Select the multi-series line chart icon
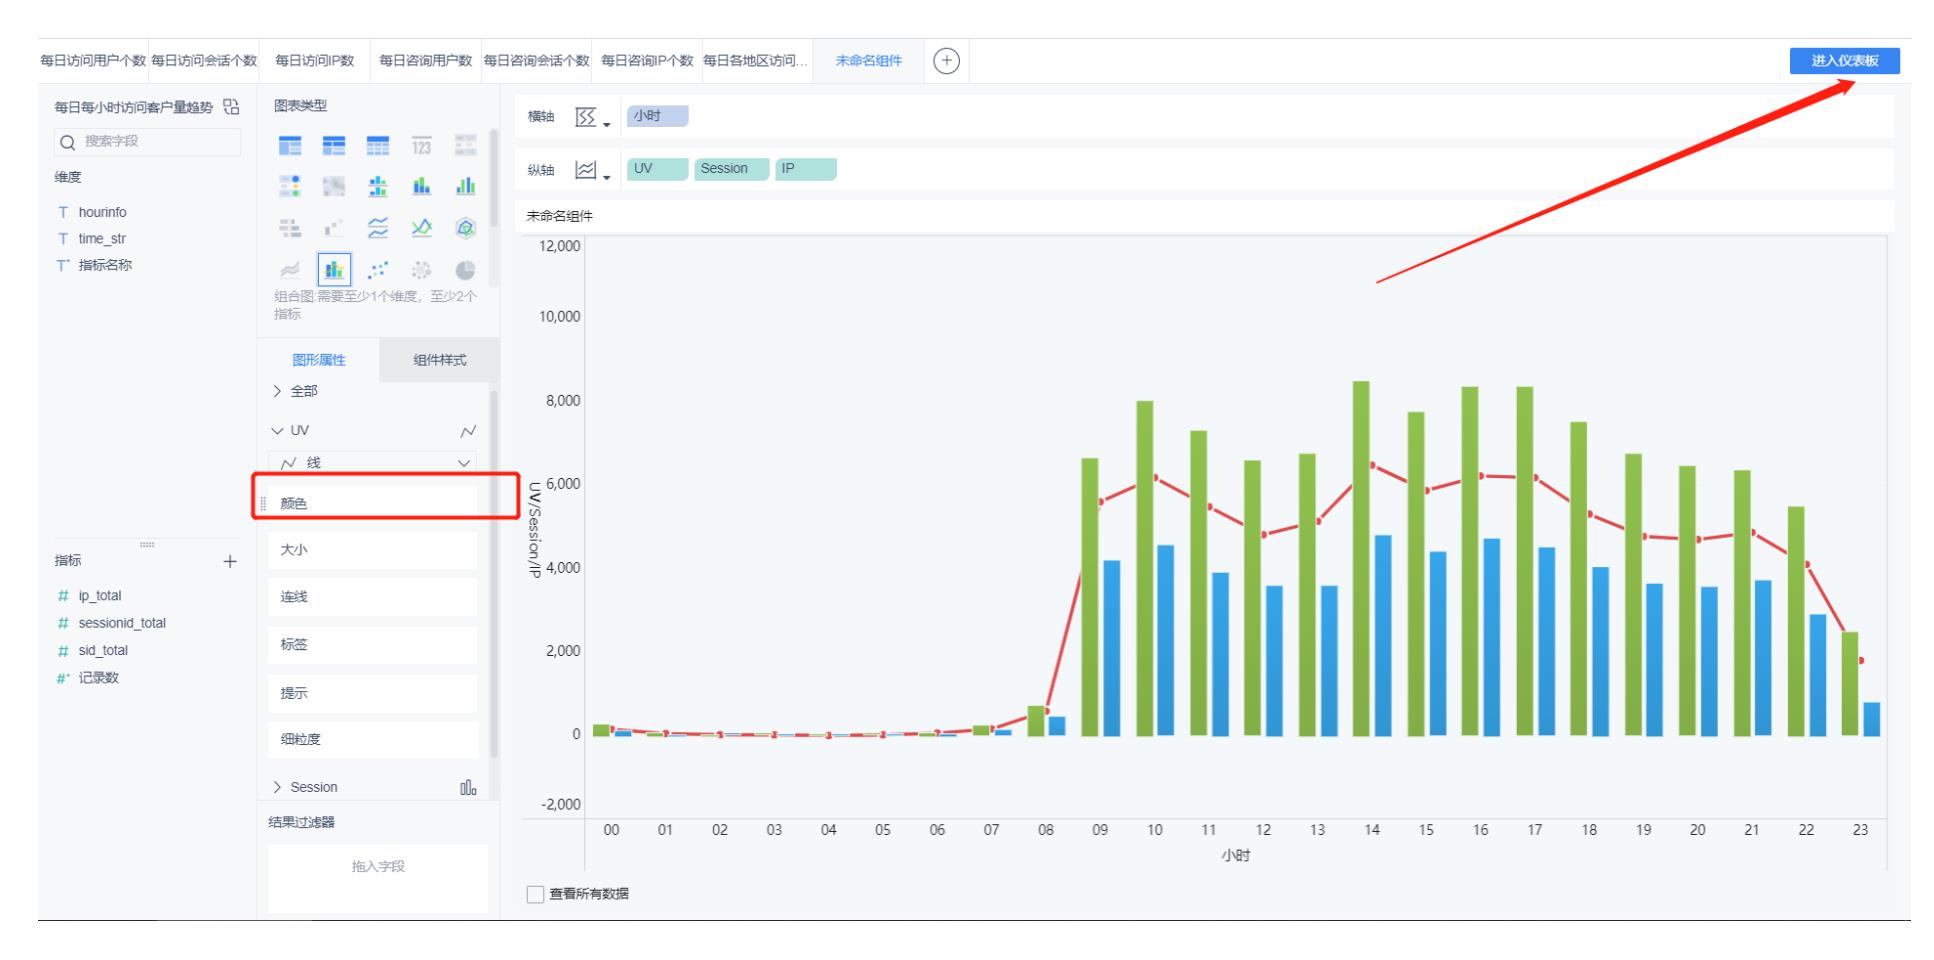The width and height of the screenshot is (1934, 960). 422,228
